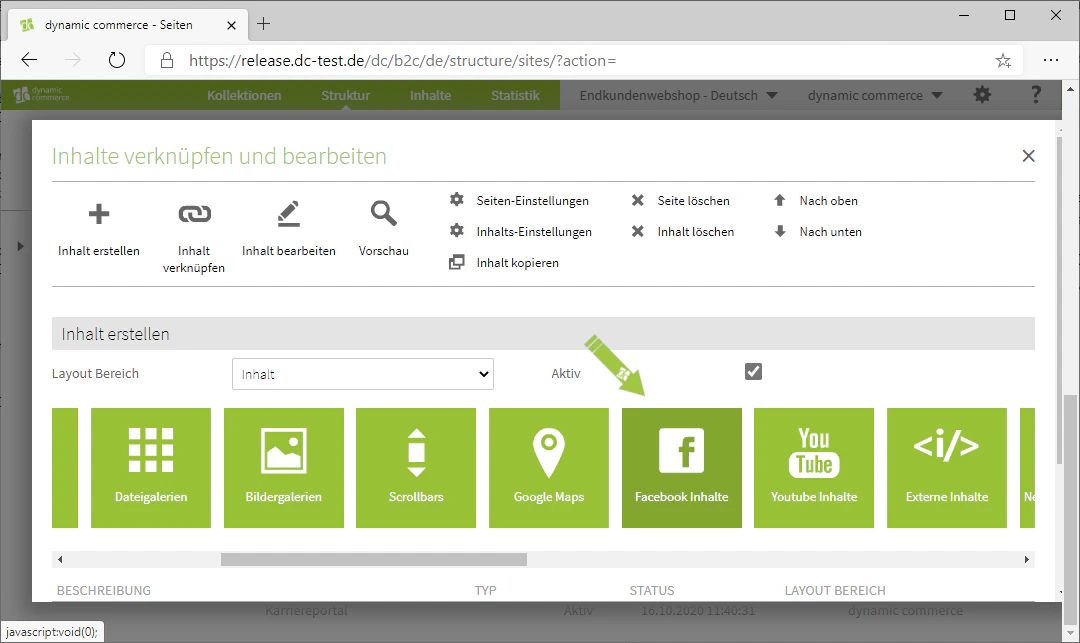Open the Inhalte menu

tap(430, 95)
